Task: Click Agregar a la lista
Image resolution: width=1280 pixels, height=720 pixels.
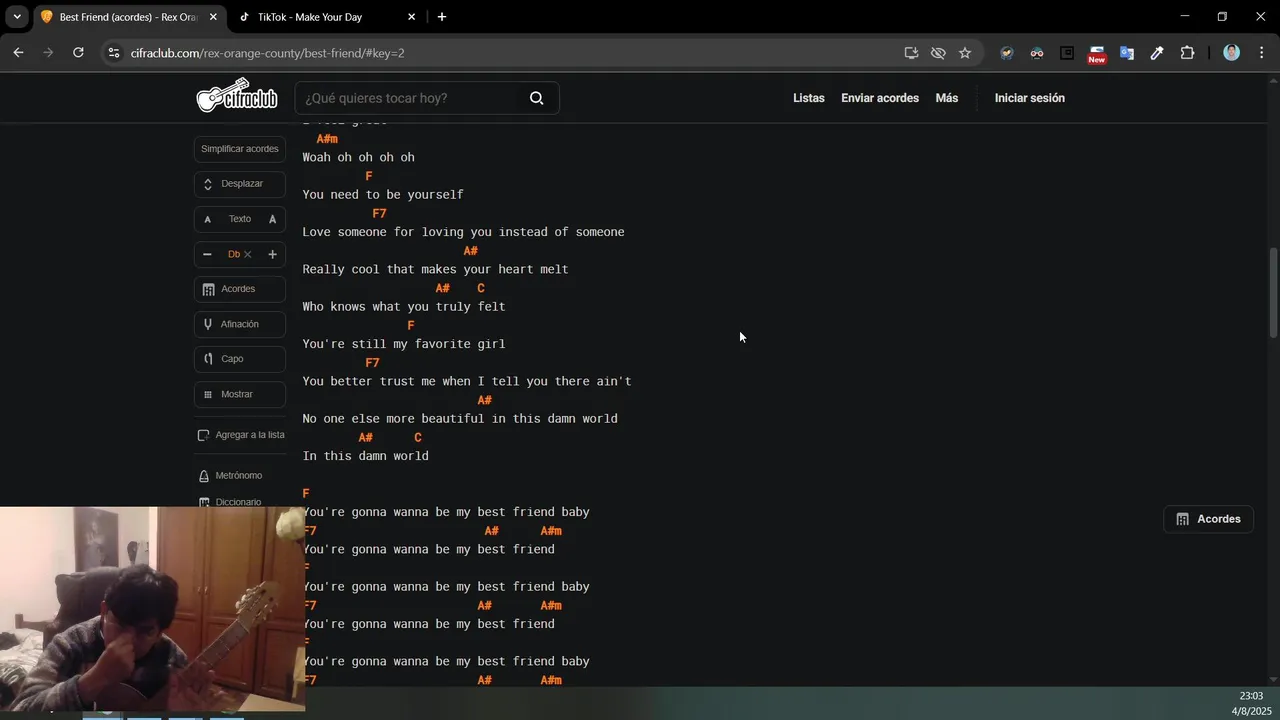Action: [241, 435]
